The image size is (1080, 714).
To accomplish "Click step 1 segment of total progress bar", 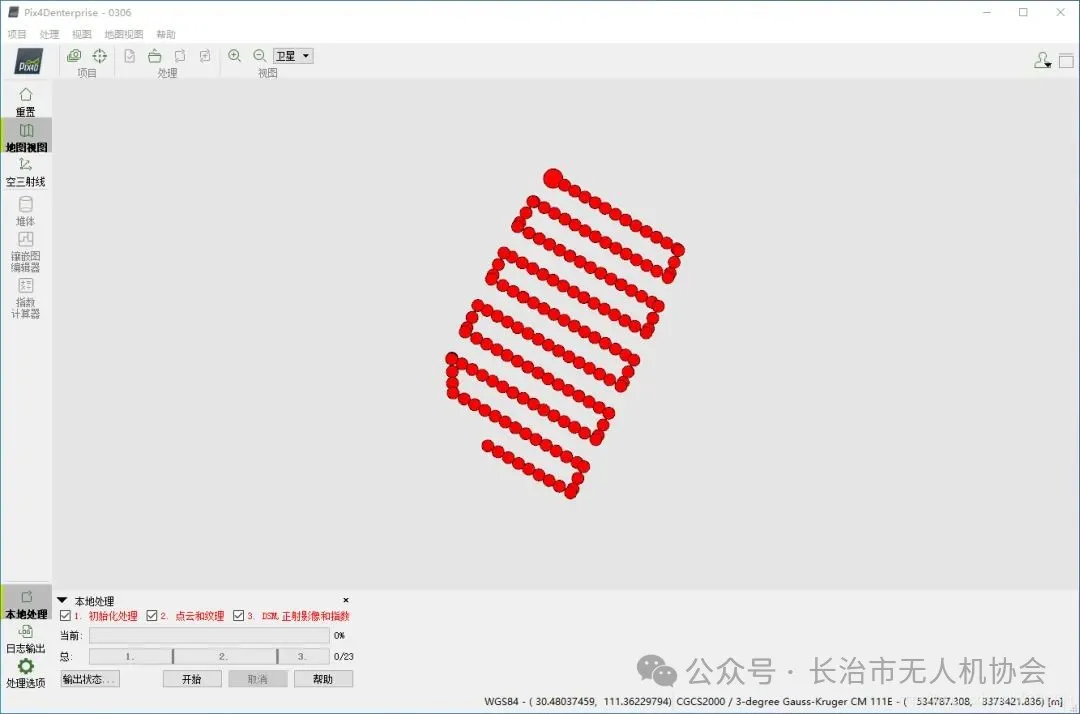I will (130, 656).
